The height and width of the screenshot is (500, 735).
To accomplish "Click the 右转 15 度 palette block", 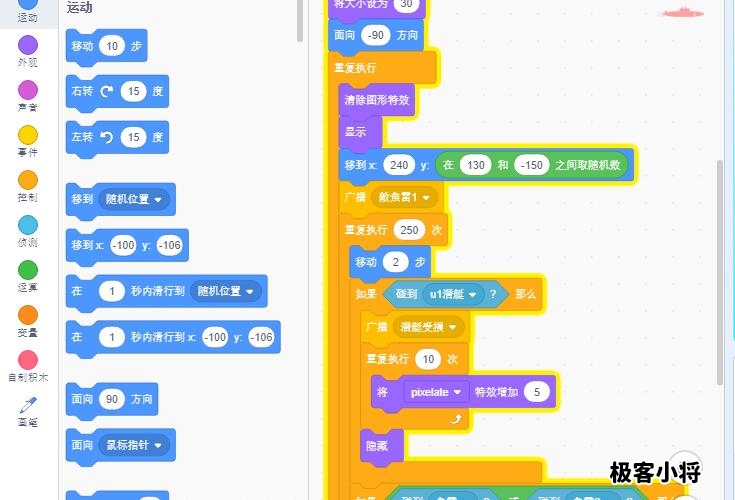I will [x=82, y=92].
